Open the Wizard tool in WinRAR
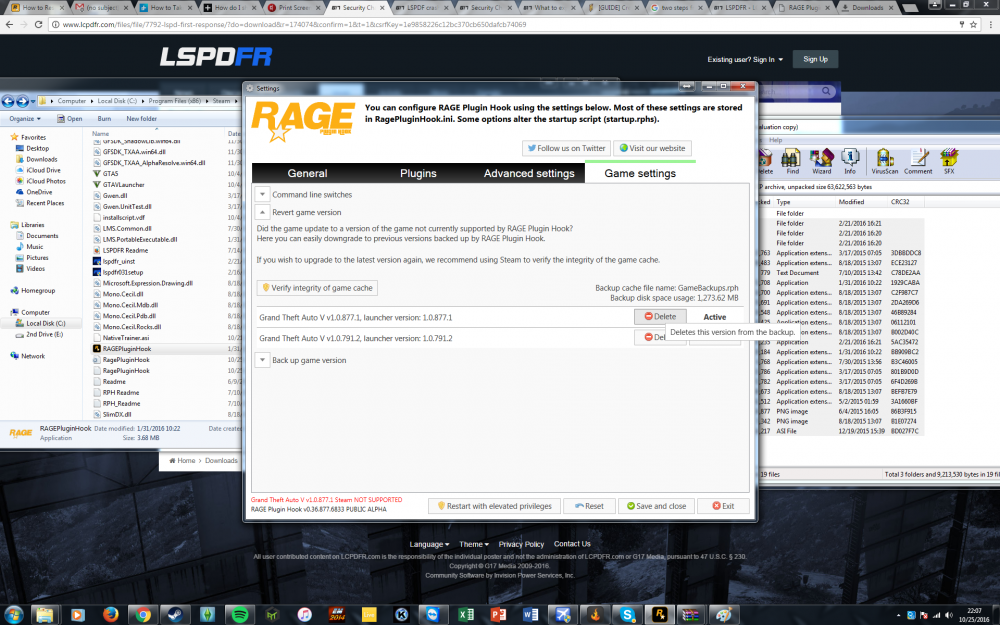Viewport: 1000px width, 625px height. pyautogui.click(x=821, y=161)
